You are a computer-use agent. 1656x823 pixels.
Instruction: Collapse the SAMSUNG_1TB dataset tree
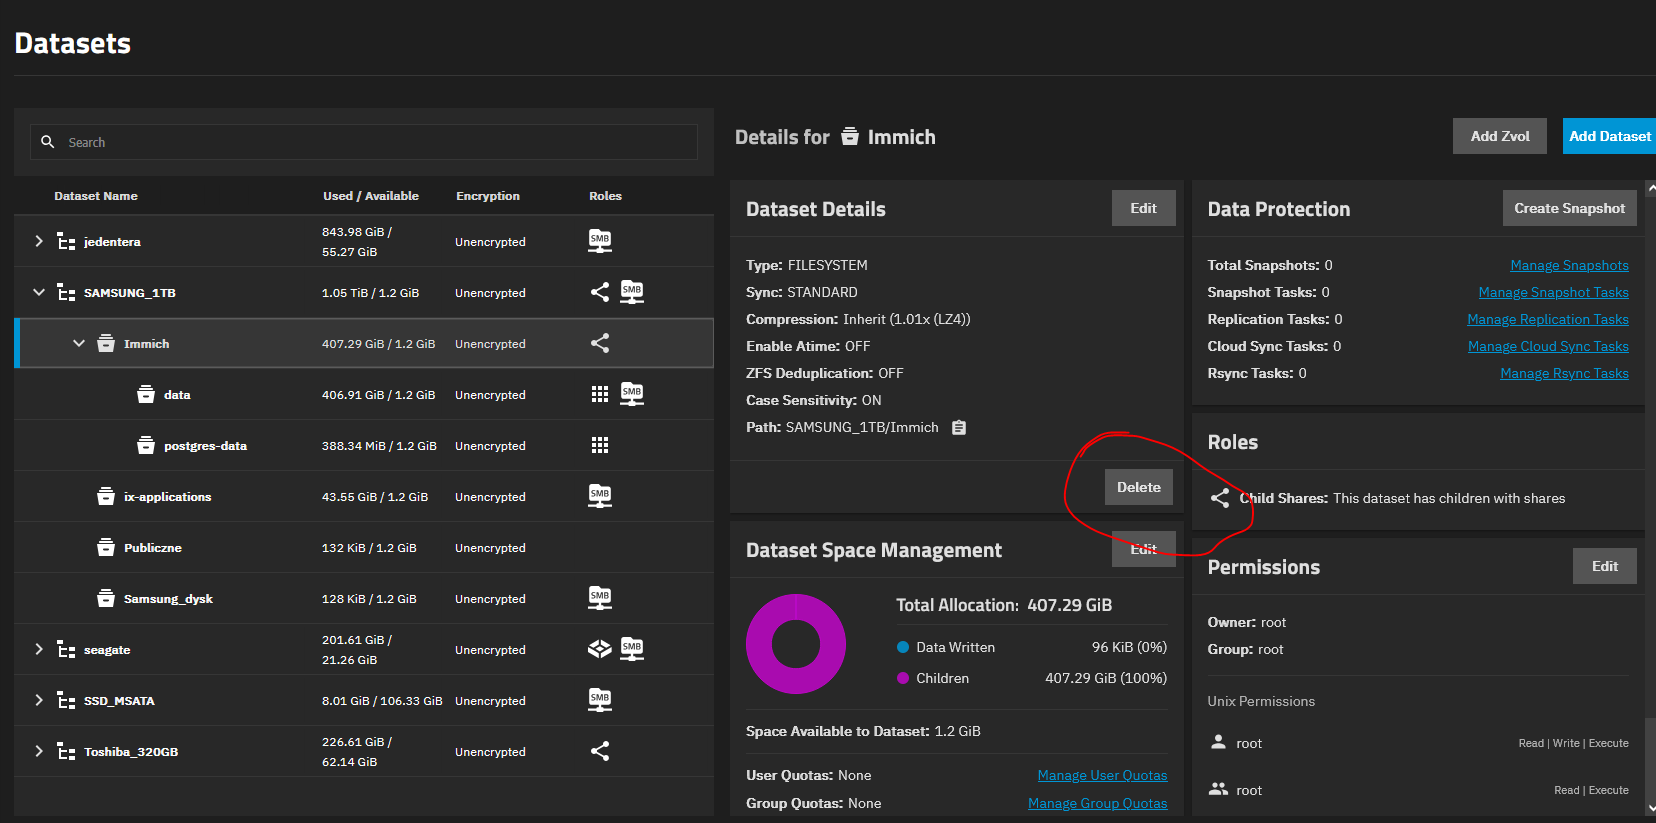pyautogui.click(x=39, y=292)
